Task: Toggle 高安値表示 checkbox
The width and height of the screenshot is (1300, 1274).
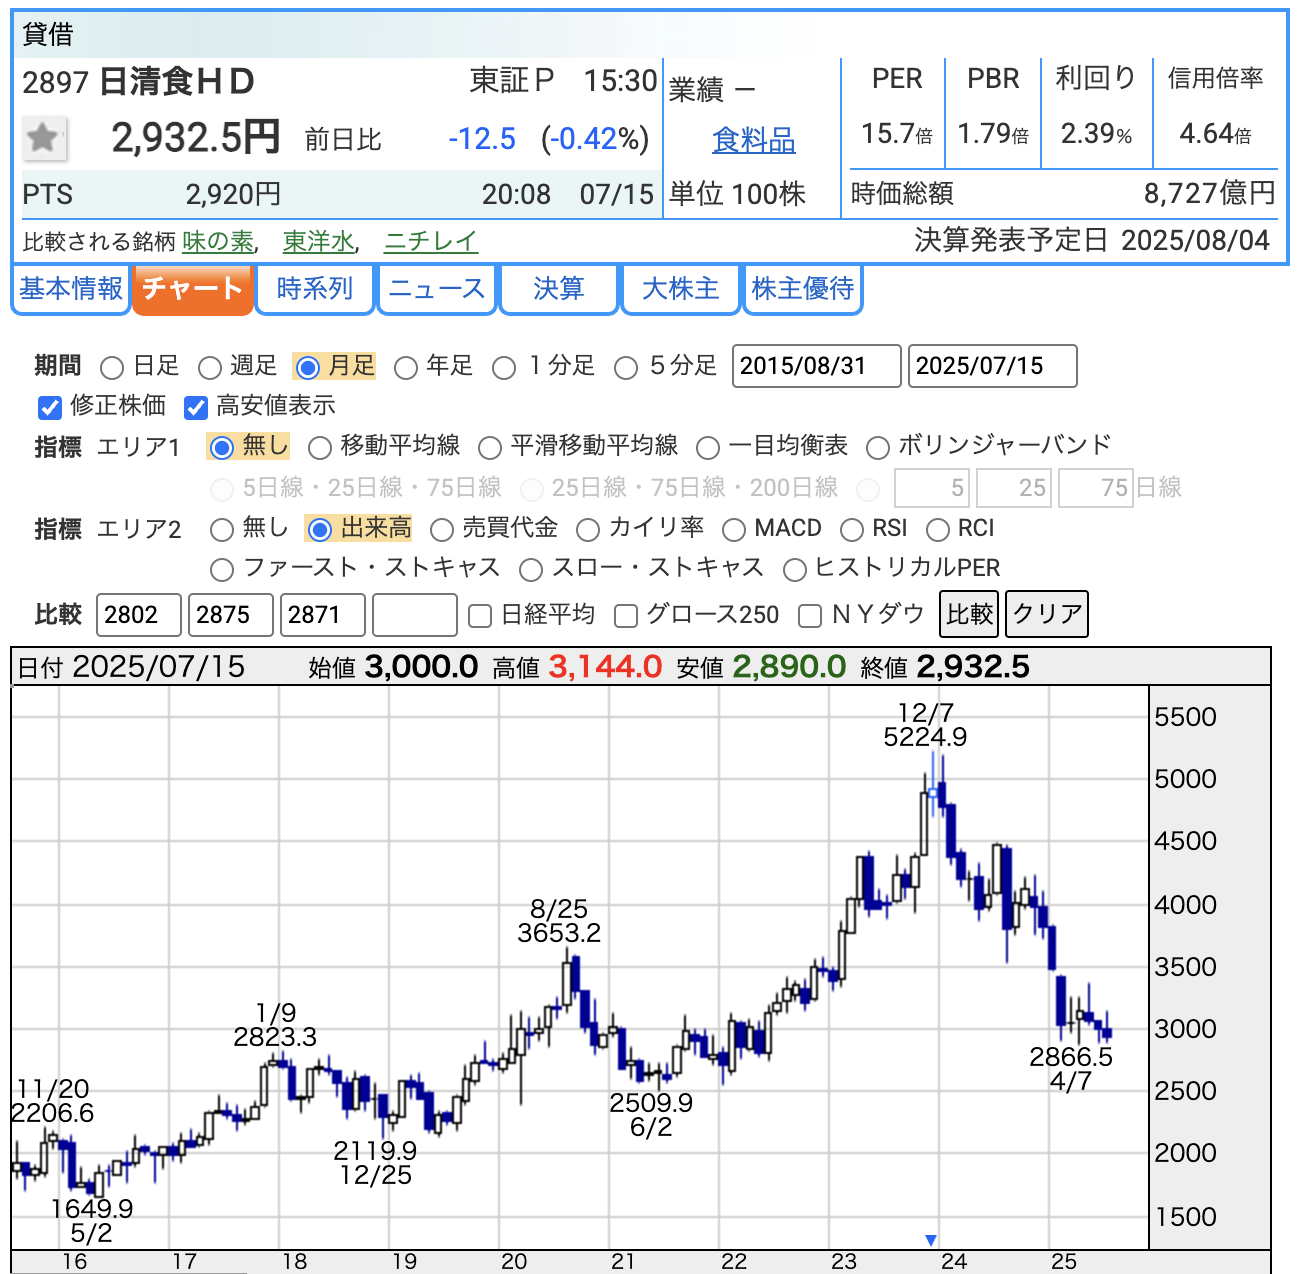Action: pos(196,407)
